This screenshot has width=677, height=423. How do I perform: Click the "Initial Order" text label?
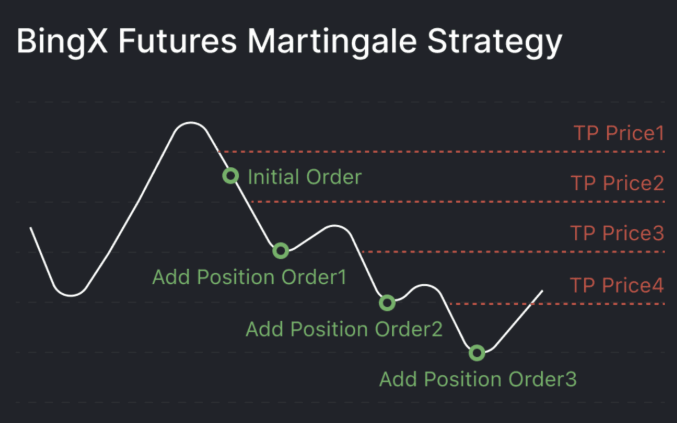(304, 177)
